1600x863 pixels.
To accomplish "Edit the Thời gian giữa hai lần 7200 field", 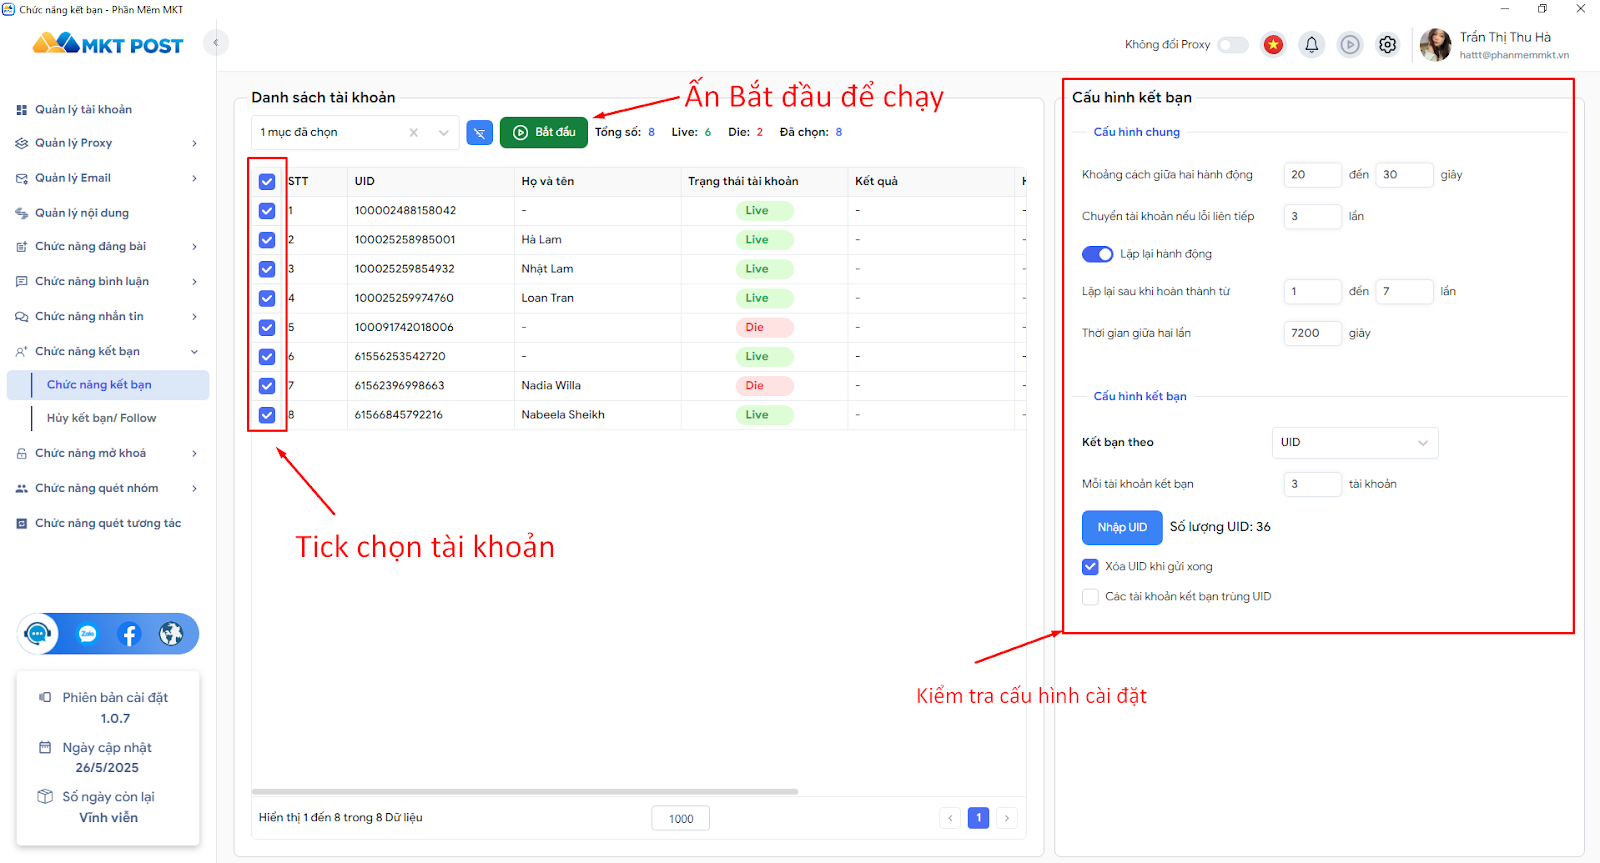I will point(1312,334).
